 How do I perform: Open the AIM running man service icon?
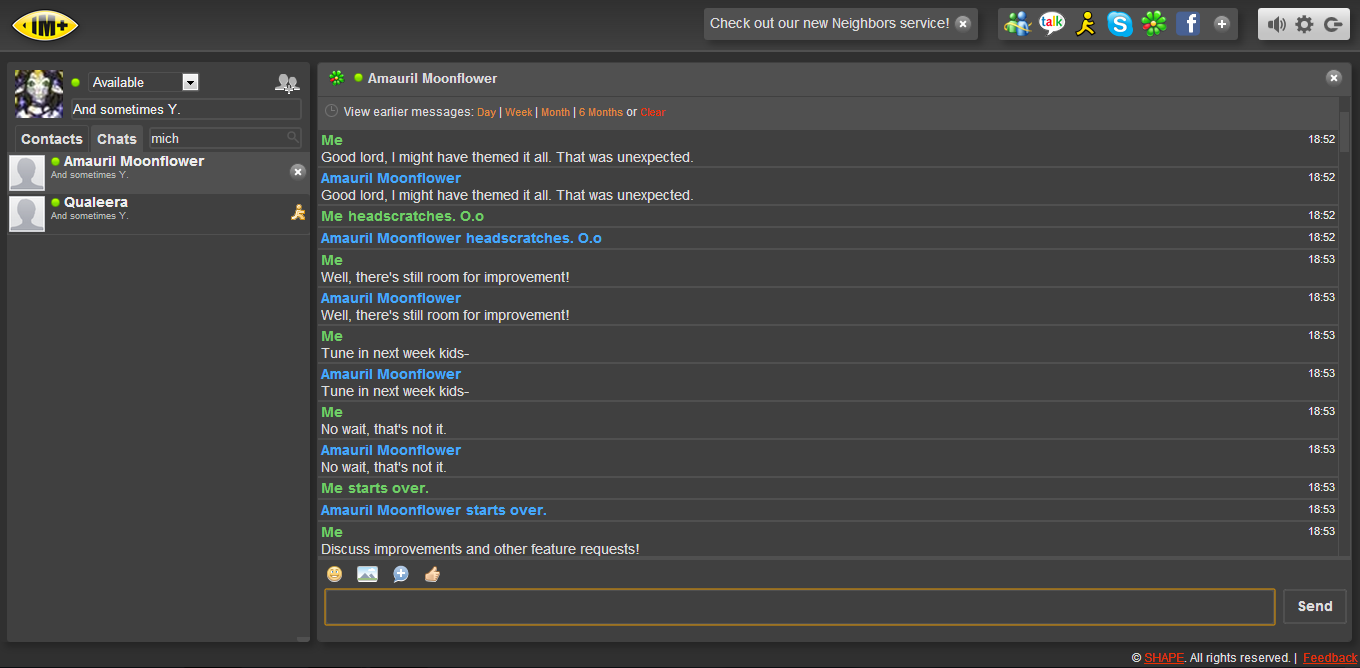click(1086, 24)
